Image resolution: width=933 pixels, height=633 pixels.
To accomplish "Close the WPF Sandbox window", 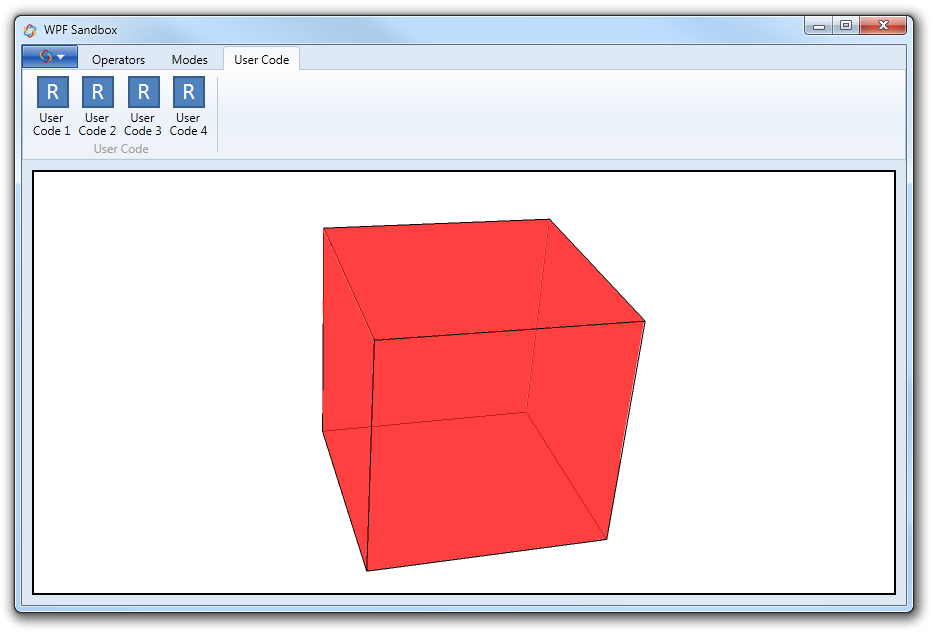I will pos(881,26).
